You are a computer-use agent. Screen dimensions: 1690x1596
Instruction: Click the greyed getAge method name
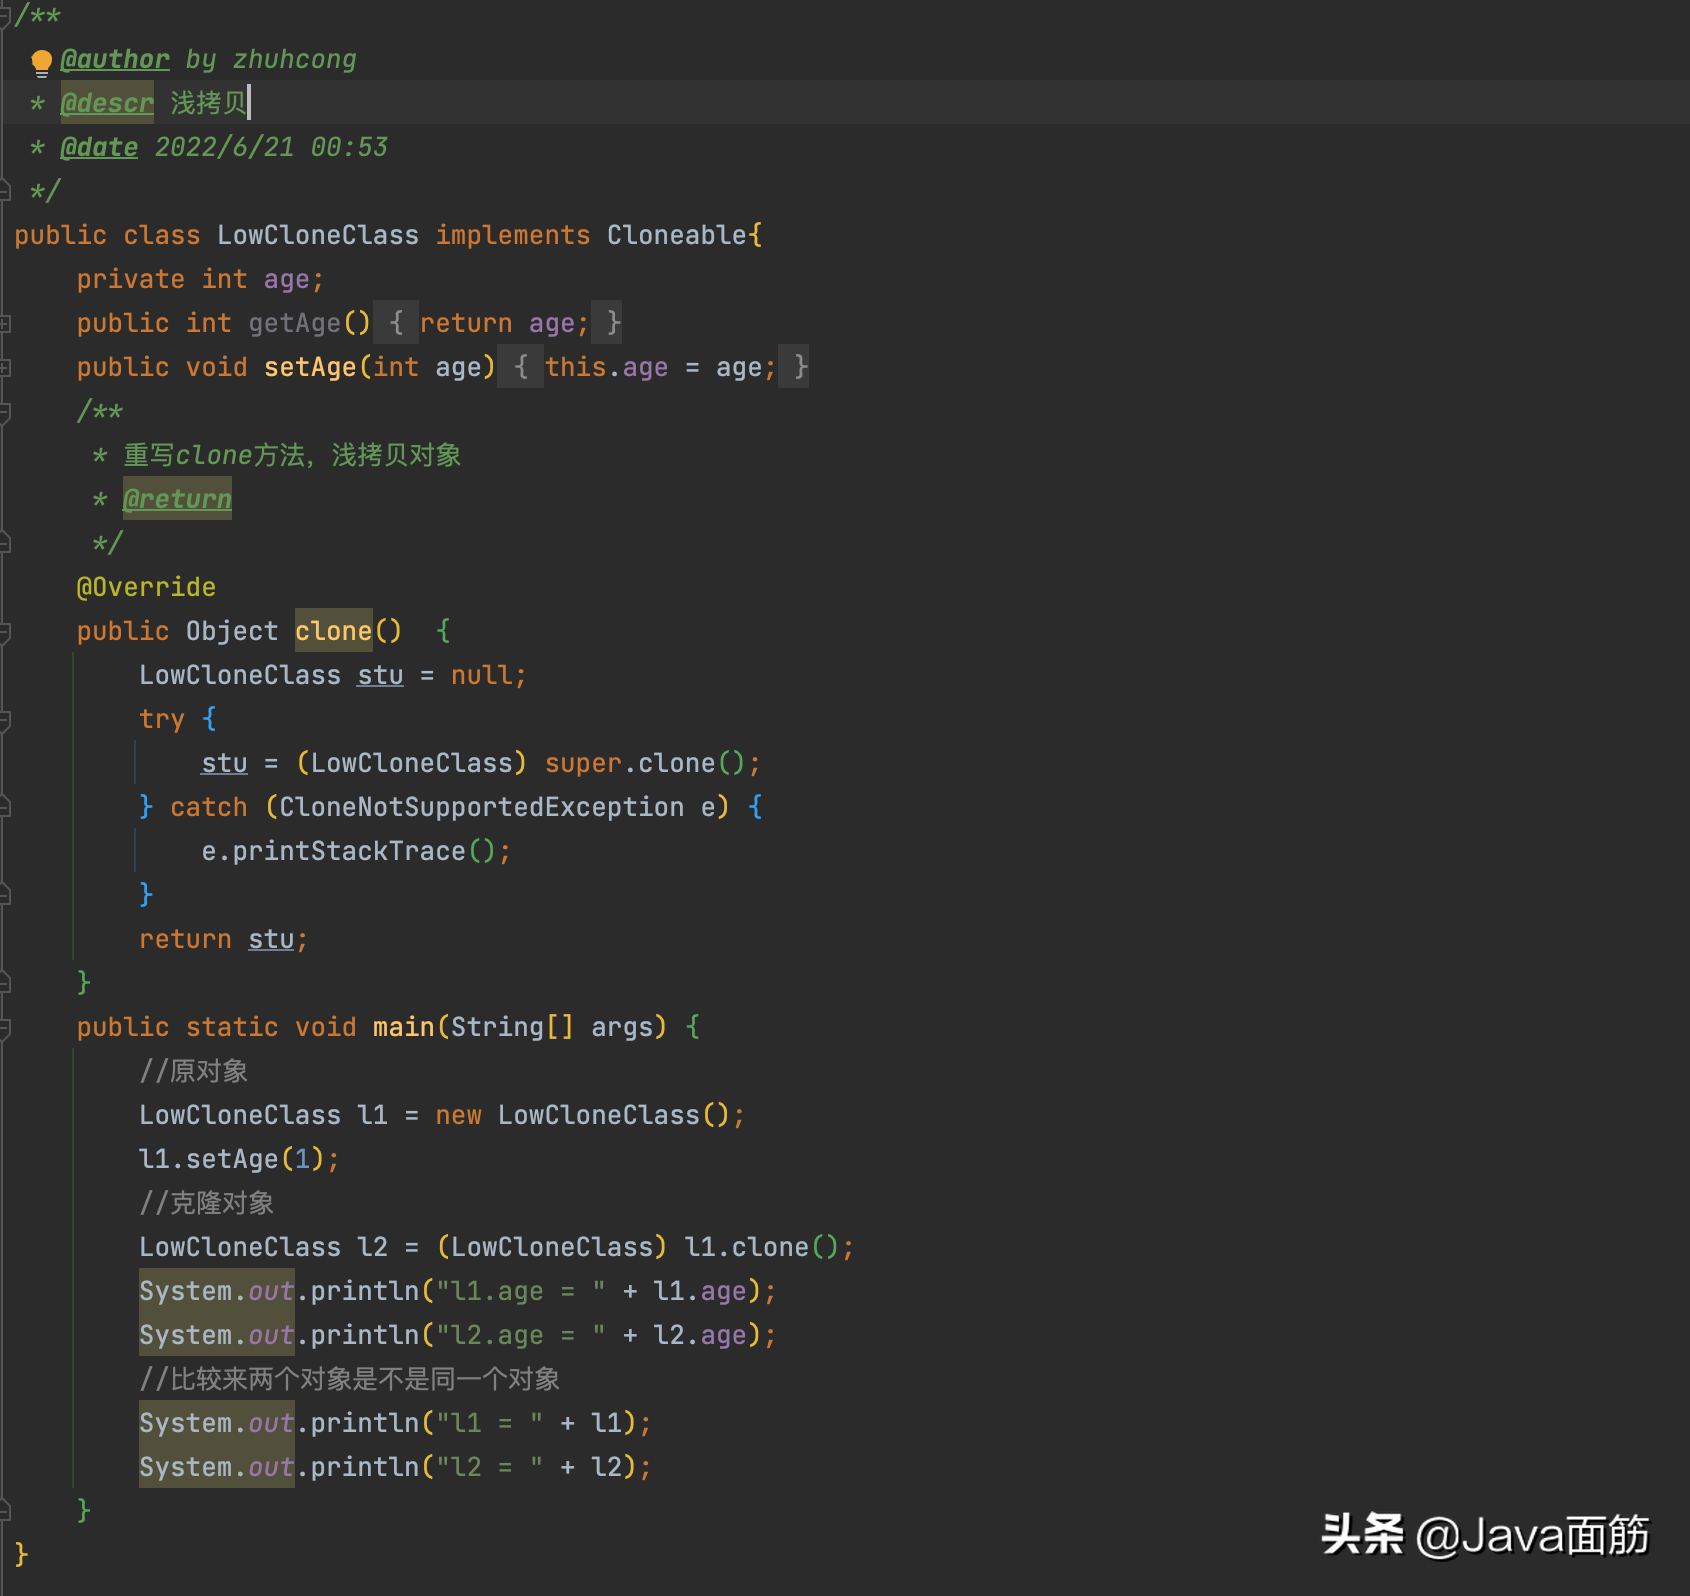(295, 323)
